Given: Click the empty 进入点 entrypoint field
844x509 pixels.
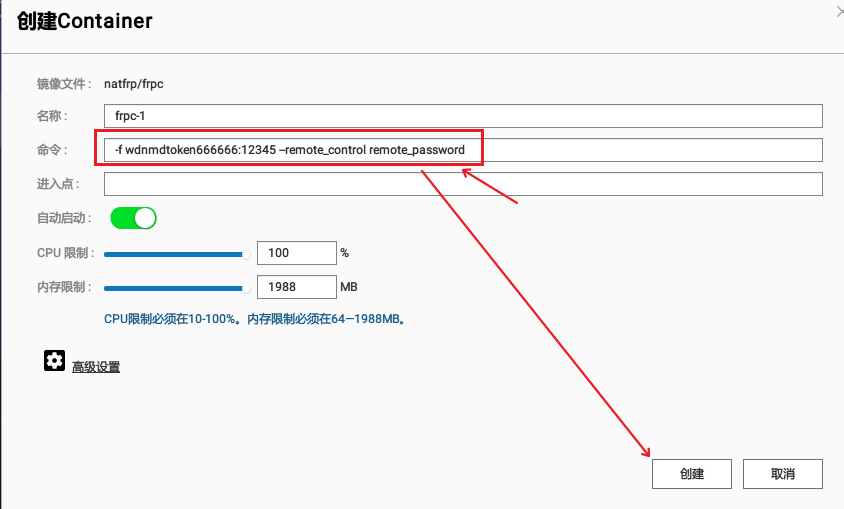Looking at the screenshot, I should point(462,184).
